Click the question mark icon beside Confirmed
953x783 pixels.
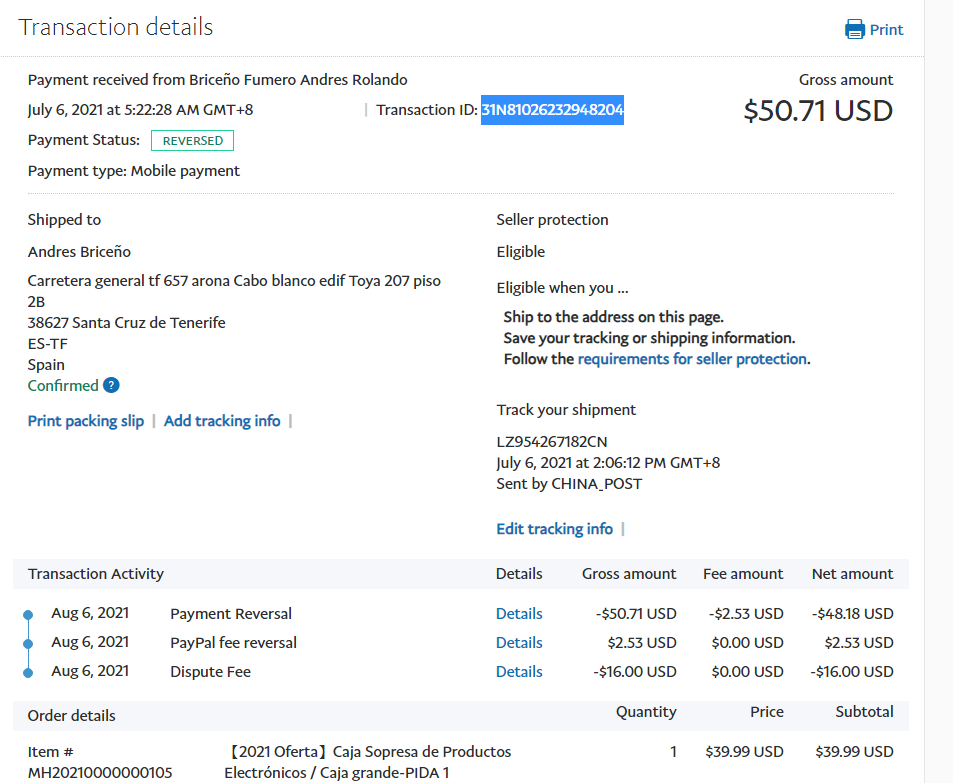pos(112,385)
